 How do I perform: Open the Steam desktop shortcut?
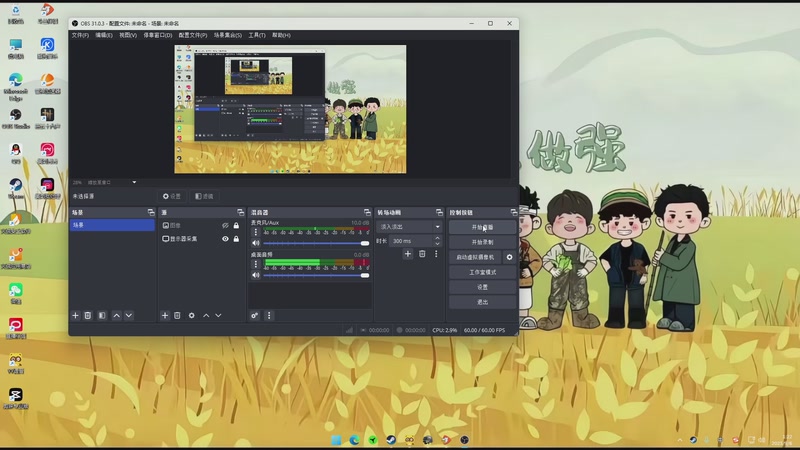pyautogui.click(x=16, y=189)
